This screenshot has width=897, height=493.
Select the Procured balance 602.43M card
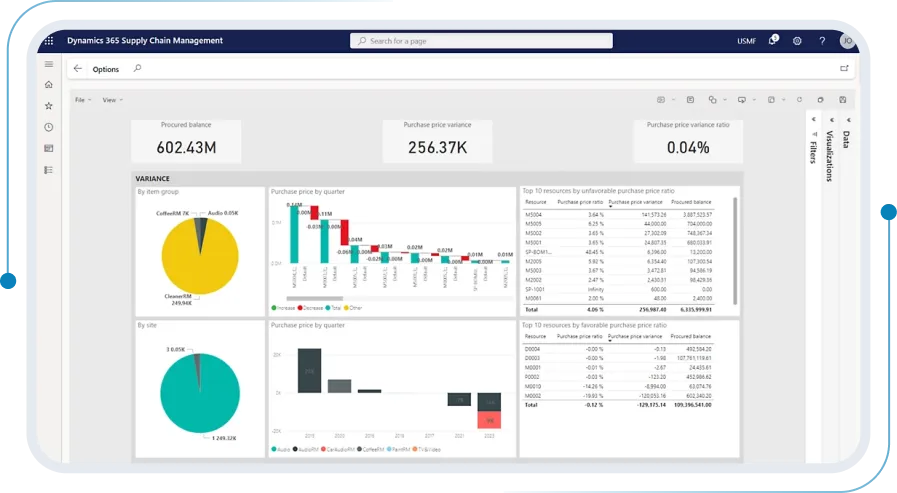click(186, 141)
